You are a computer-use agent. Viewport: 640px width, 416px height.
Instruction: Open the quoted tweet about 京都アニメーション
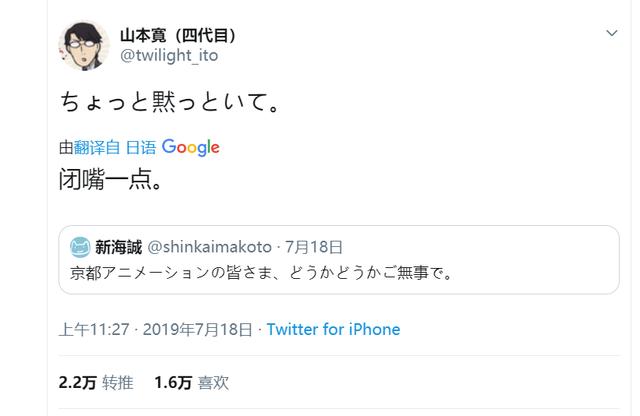point(339,260)
